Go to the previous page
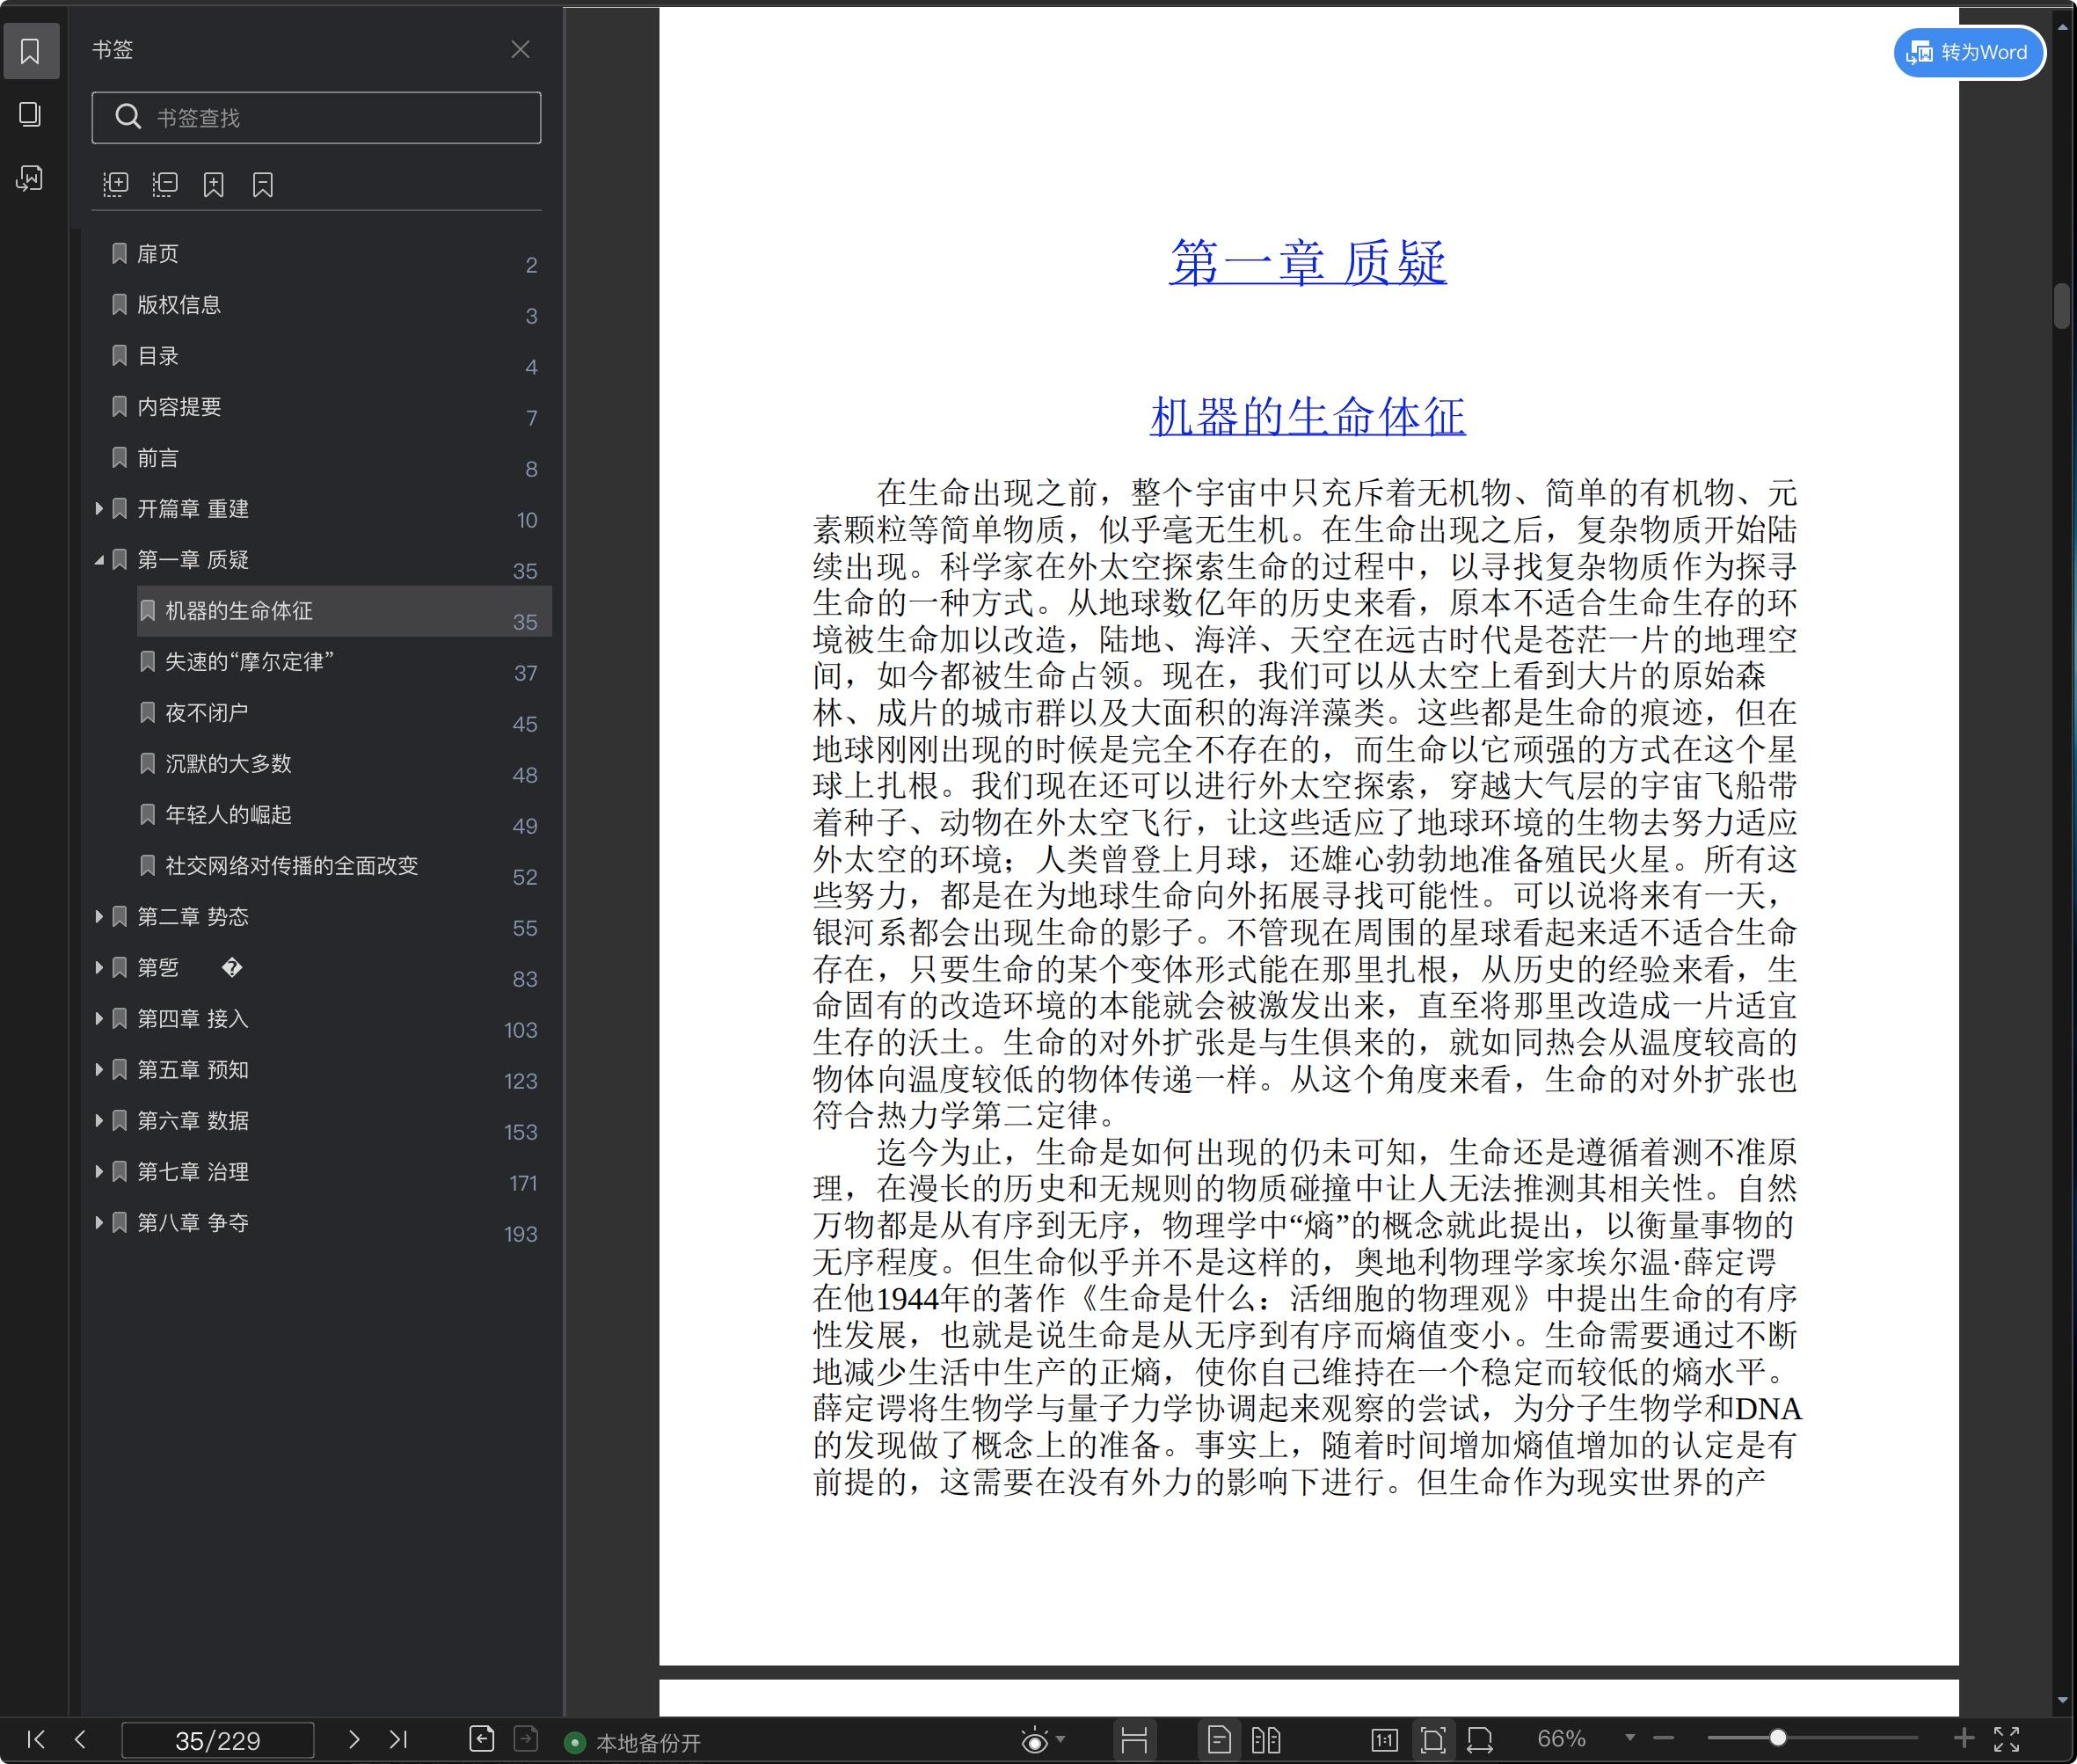Viewport: 2077px width, 1764px height. point(81,1739)
